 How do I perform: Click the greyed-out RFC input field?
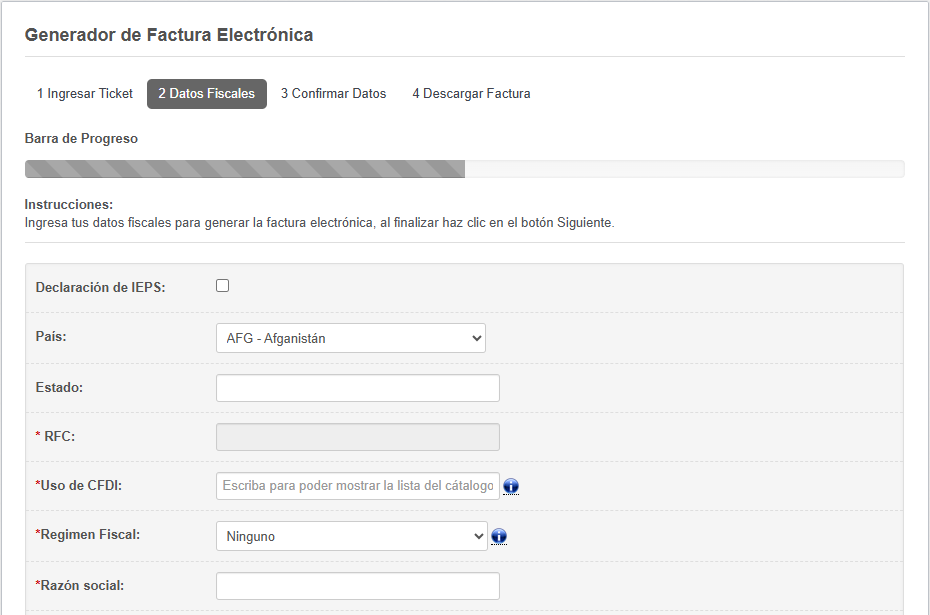358,437
